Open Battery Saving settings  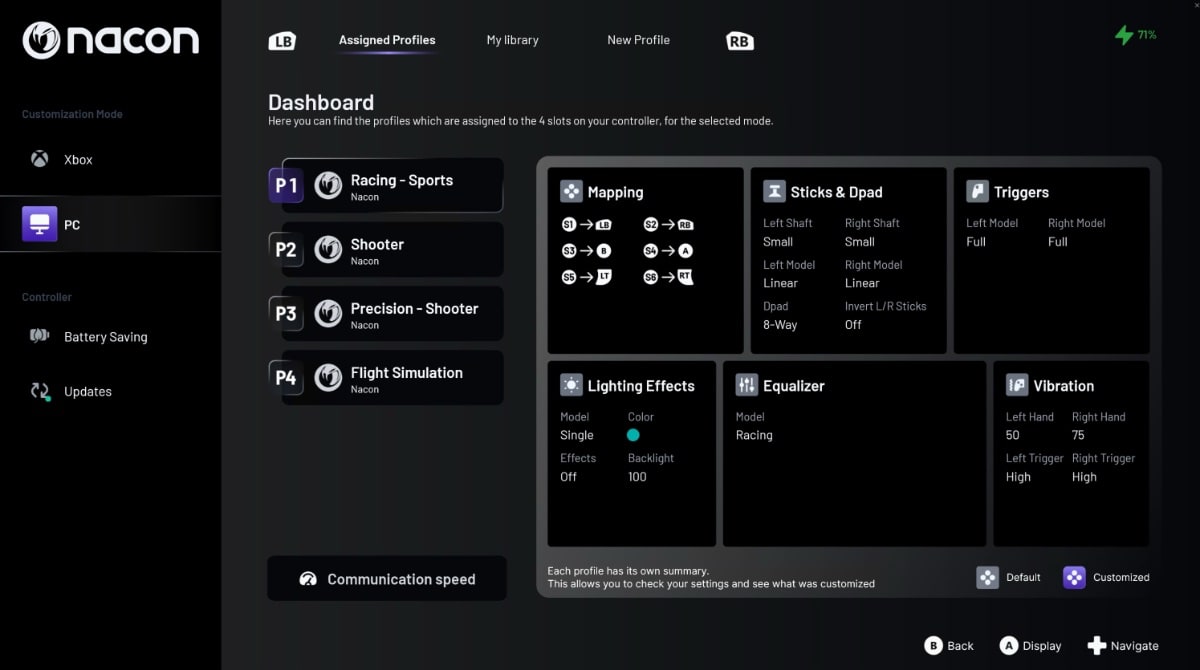click(x=105, y=337)
